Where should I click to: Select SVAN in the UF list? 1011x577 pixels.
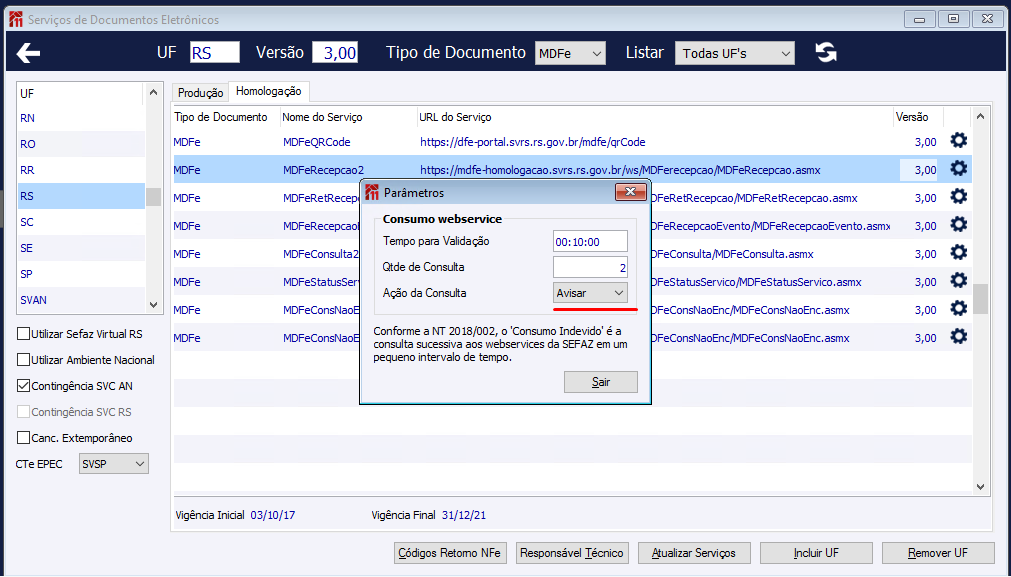coord(81,300)
